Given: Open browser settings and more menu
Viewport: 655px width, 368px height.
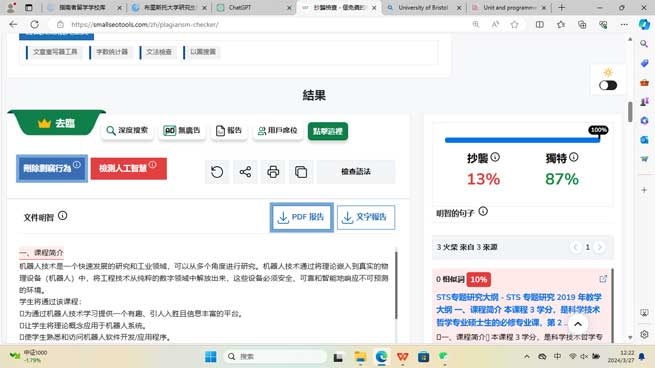Looking at the screenshot, I should point(624,25).
